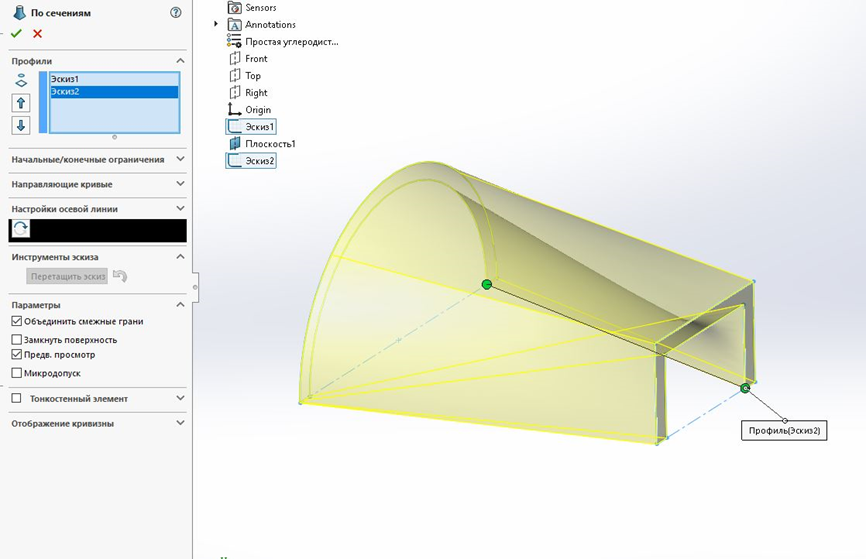Image resolution: width=866 pixels, height=559 pixels.
Task: Select the Front plane icon
Action: [235, 59]
